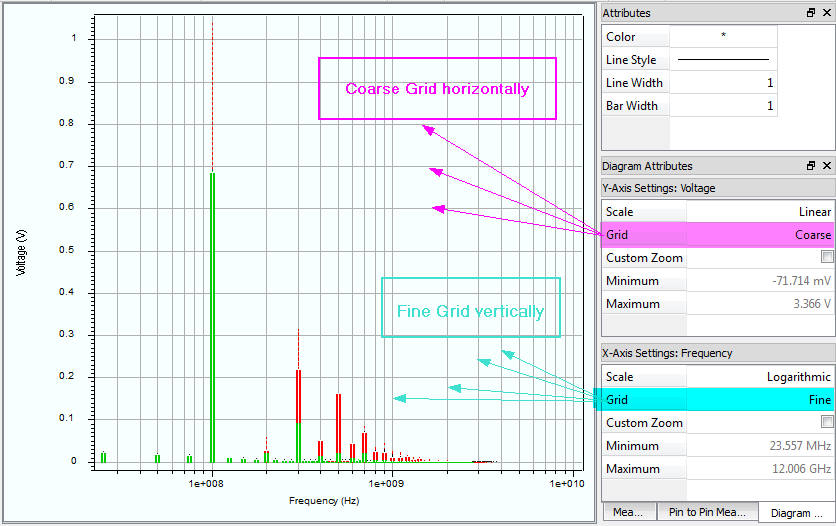This screenshot has width=836, height=526.
Task: Enable Custom Zoom for Y-Axis Voltage
Action: pyautogui.click(x=826, y=258)
